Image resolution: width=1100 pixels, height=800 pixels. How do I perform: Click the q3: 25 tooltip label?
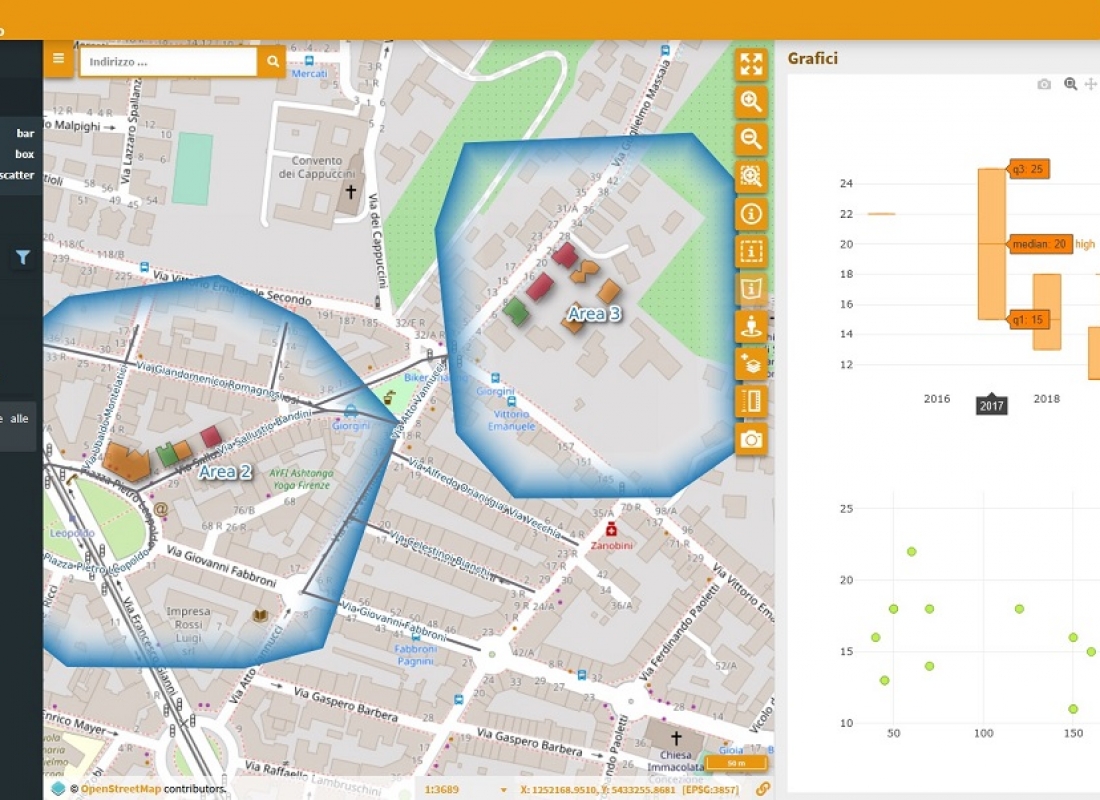point(1028,169)
